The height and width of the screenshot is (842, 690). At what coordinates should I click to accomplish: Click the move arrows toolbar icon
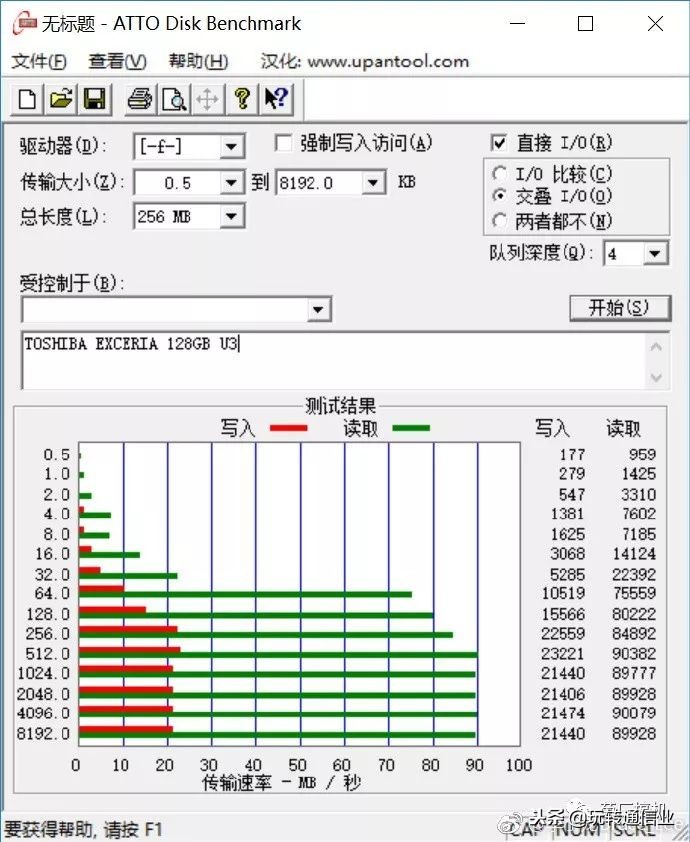click(x=207, y=99)
